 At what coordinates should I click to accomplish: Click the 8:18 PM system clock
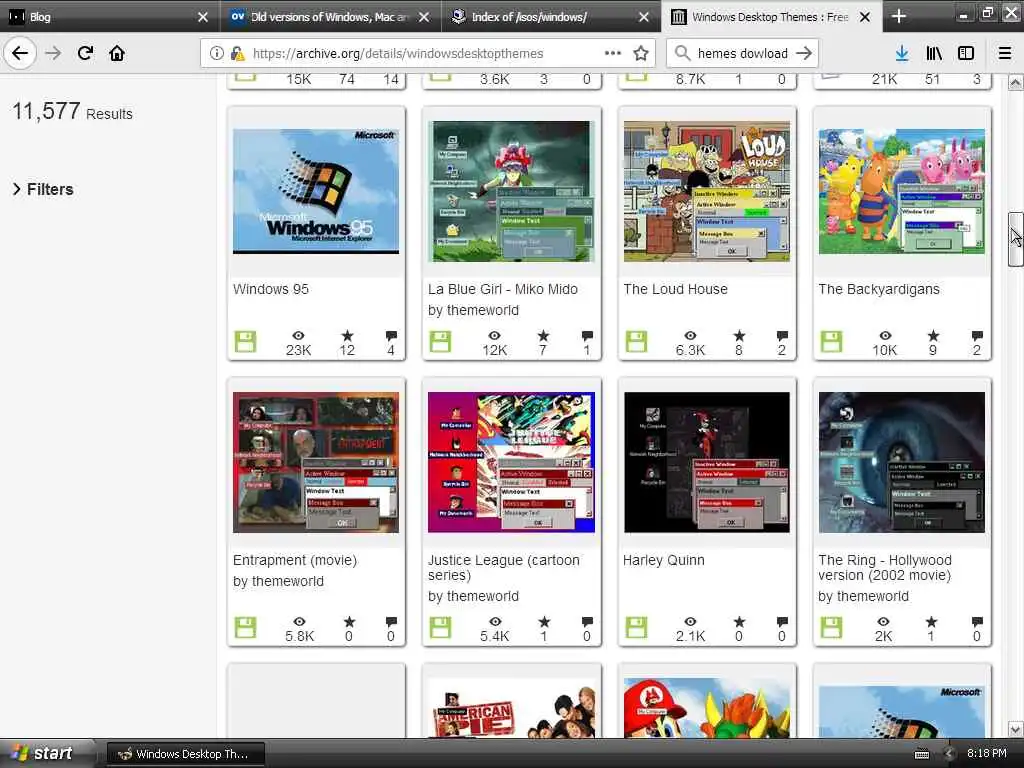(x=986, y=753)
